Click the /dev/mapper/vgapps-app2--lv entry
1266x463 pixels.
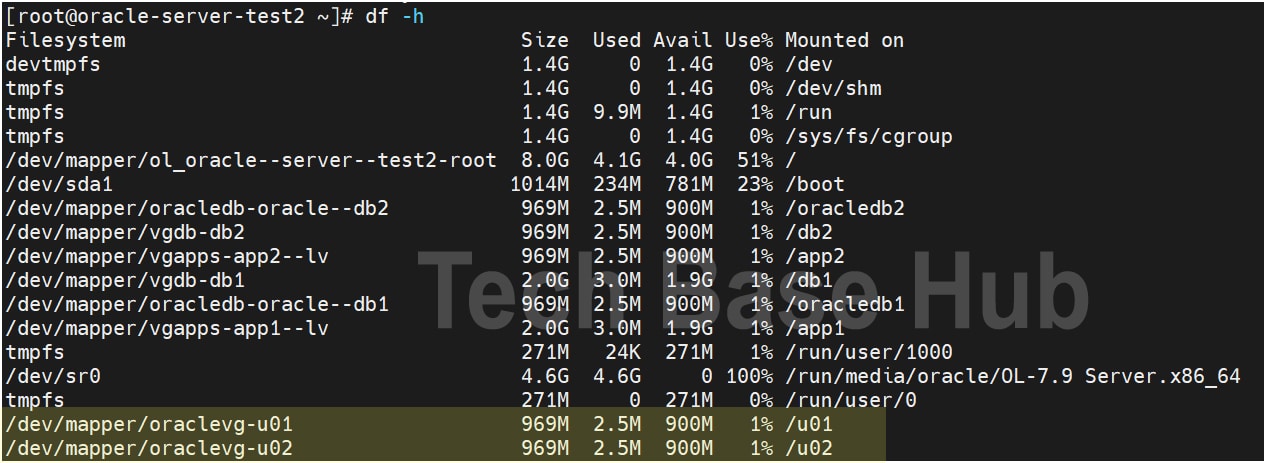coord(167,257)
